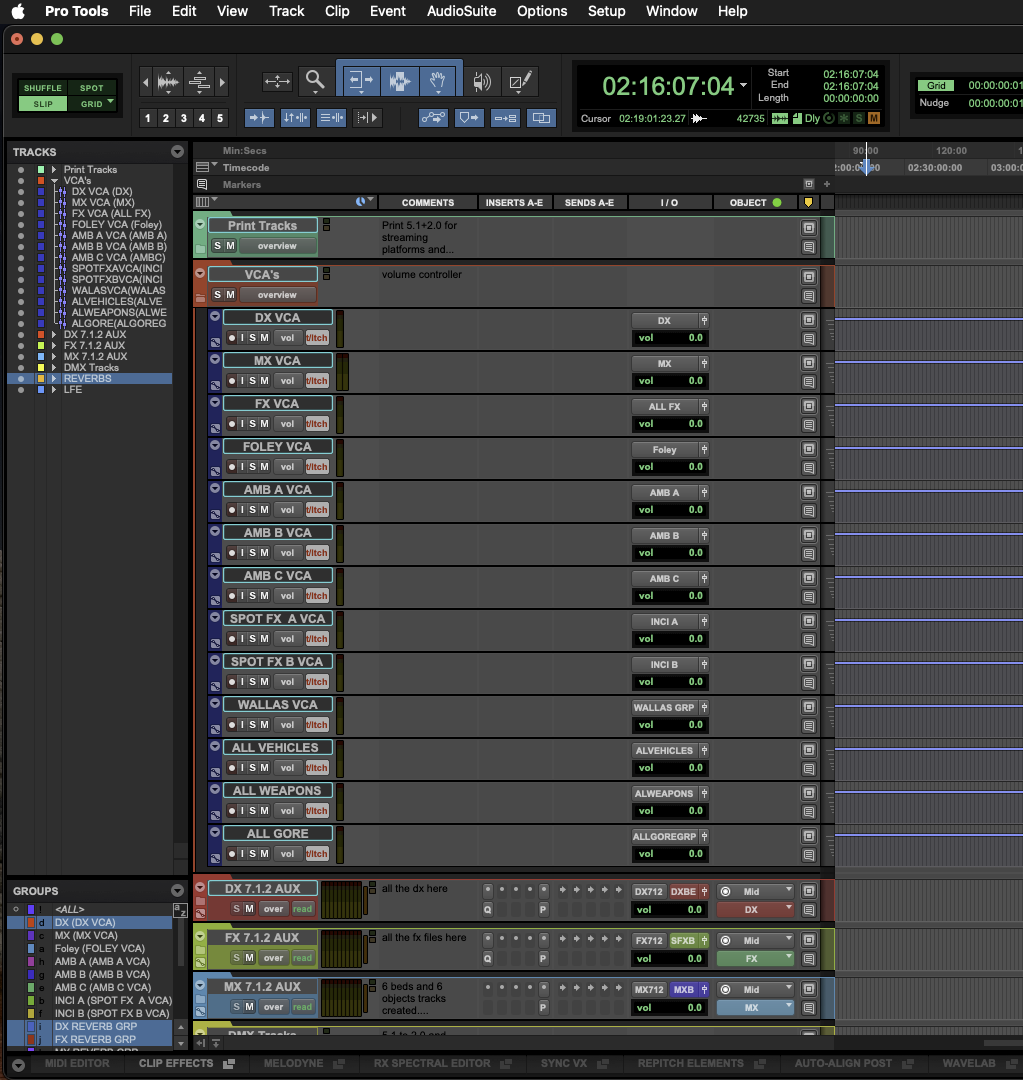
Task: Click vol view button on AMB A VCA
Action: (287, 510)
